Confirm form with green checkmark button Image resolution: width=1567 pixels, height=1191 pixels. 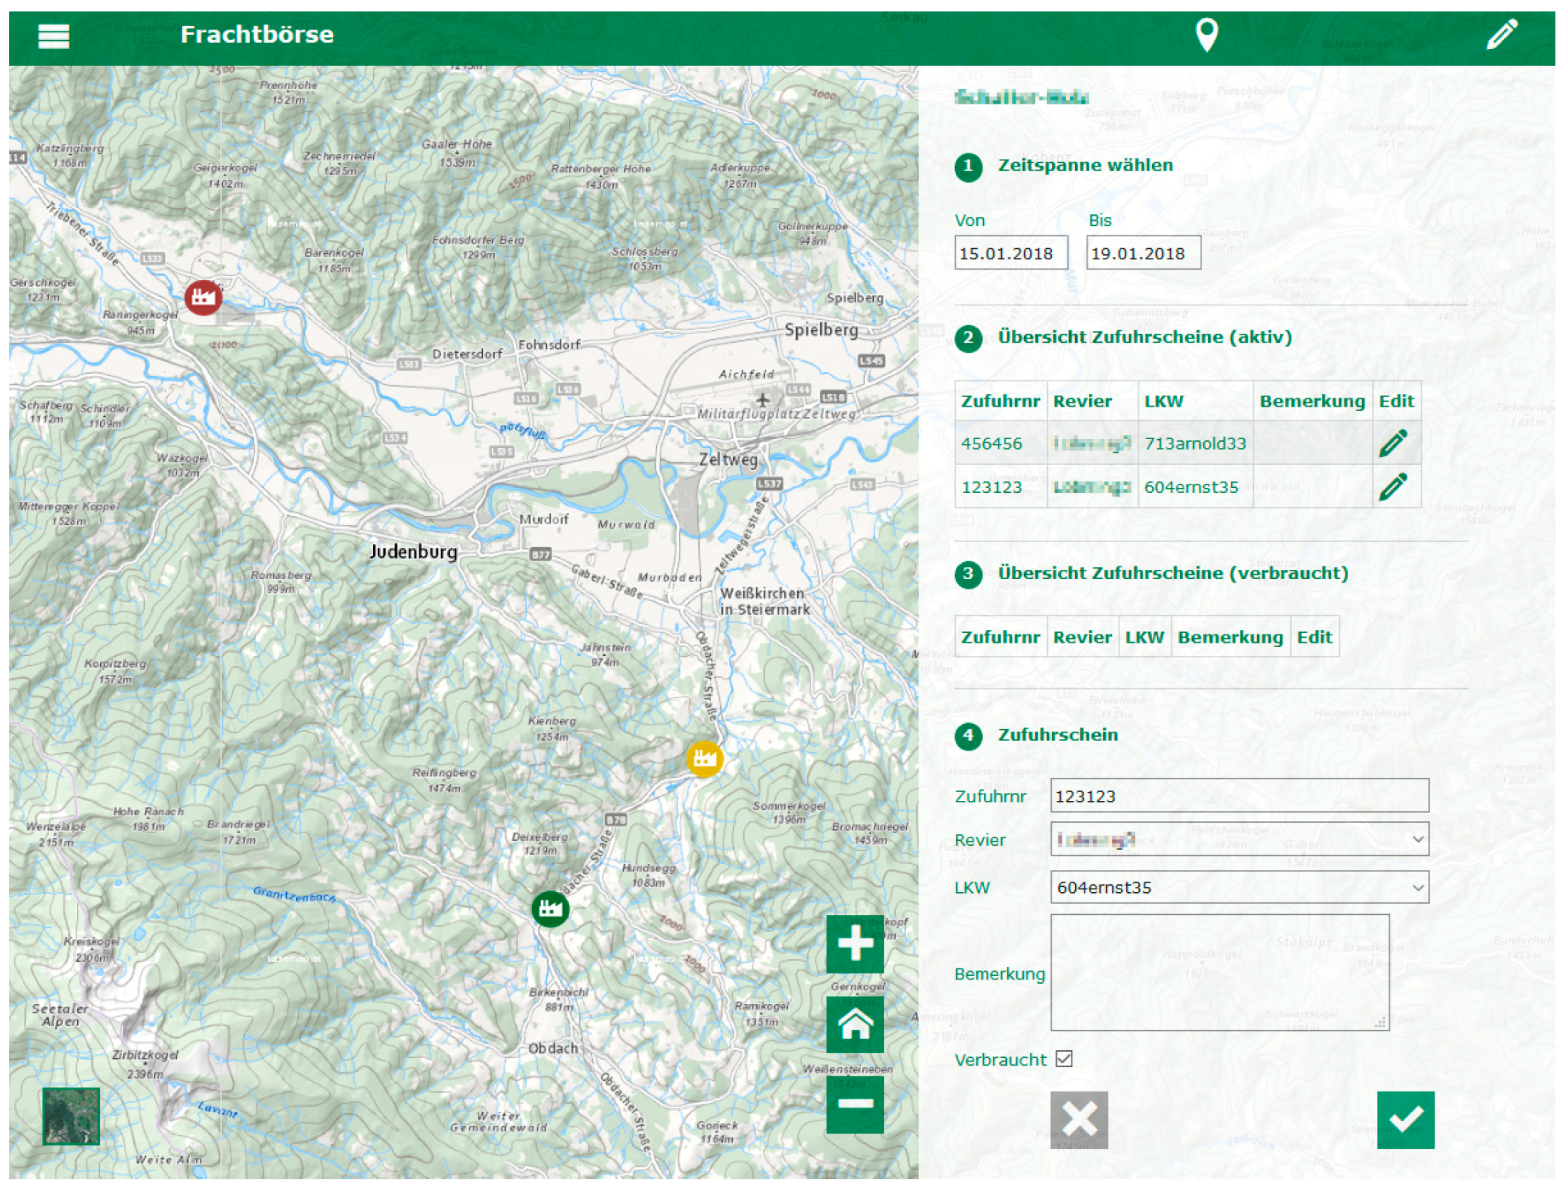click(1404, 1120)
